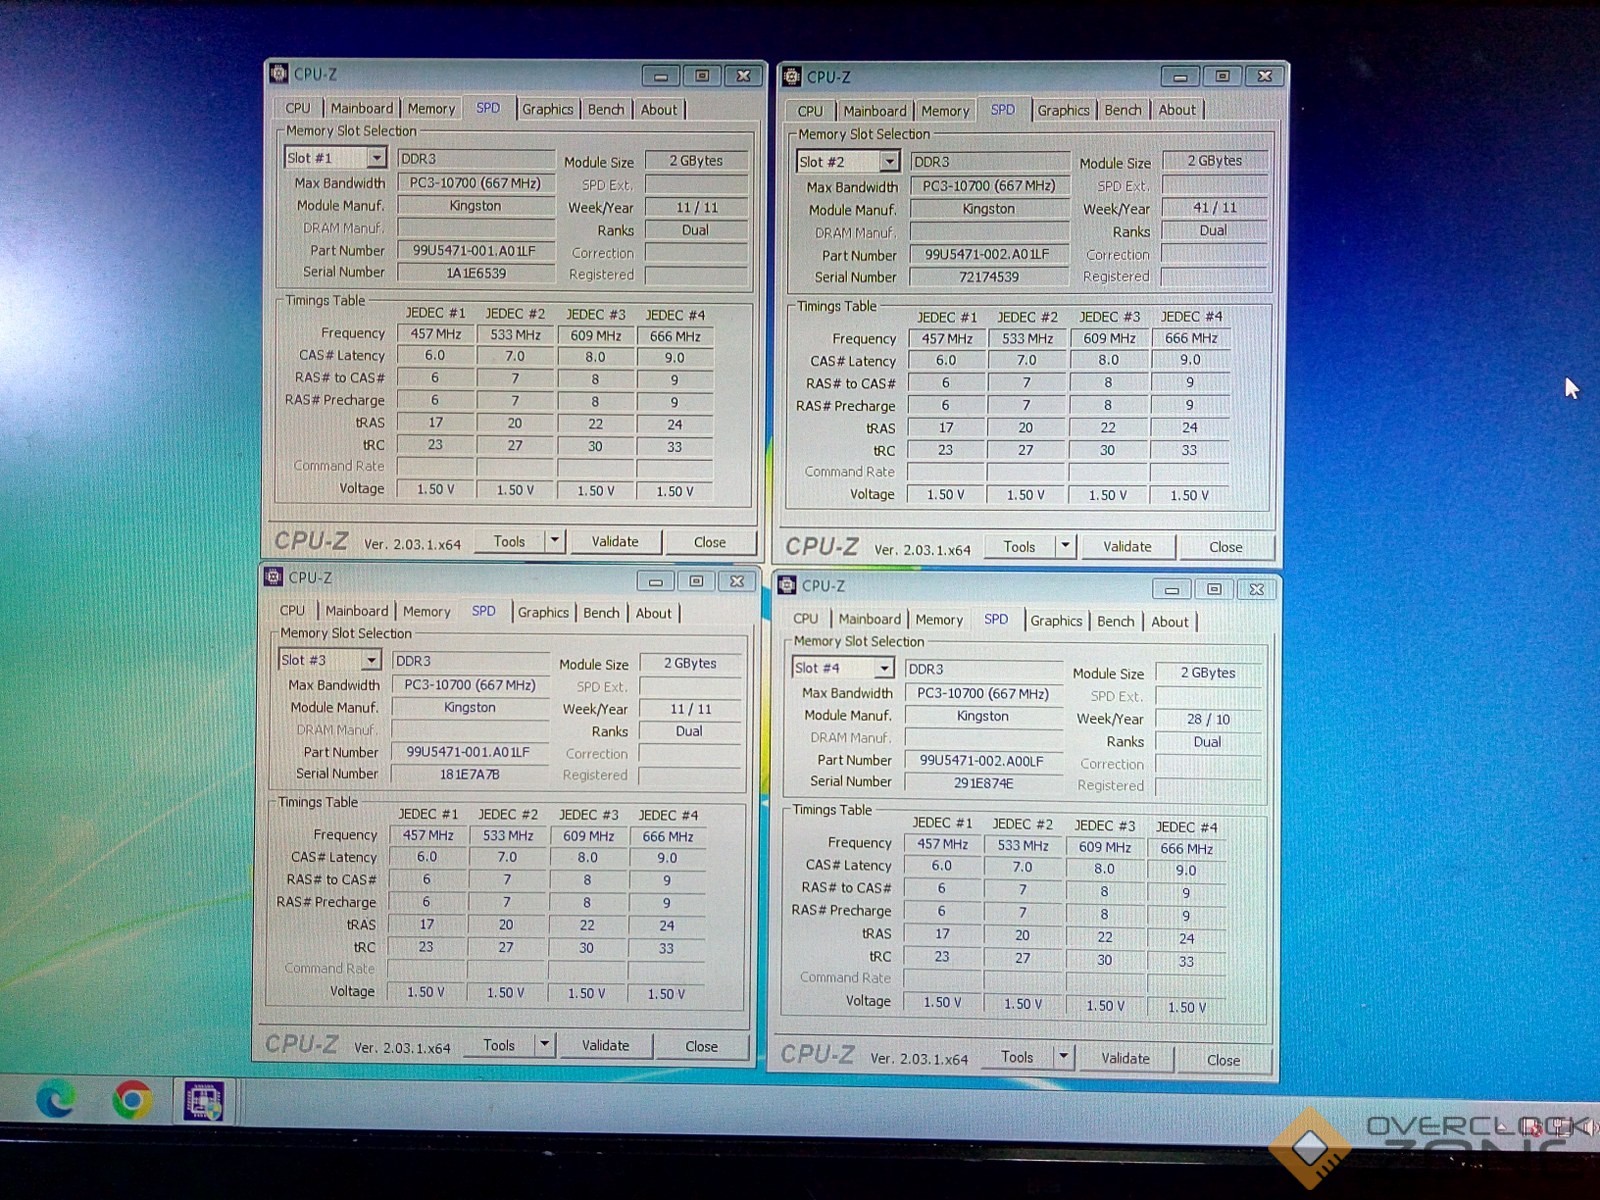1600x1200 pixels.
Task: Click part number 99U5471-002.A00LF in Slot #4
Action: pyautogui.click(x=983, y=760)
